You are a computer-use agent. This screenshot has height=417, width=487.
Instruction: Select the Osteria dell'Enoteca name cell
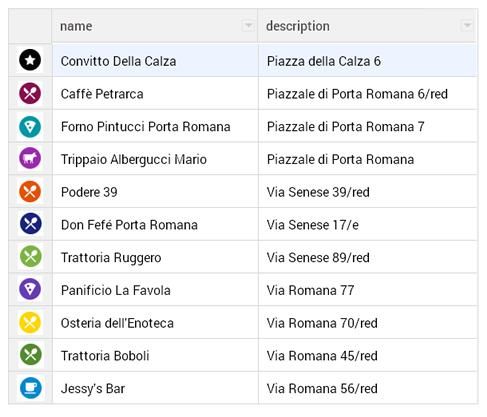(155, 323)
